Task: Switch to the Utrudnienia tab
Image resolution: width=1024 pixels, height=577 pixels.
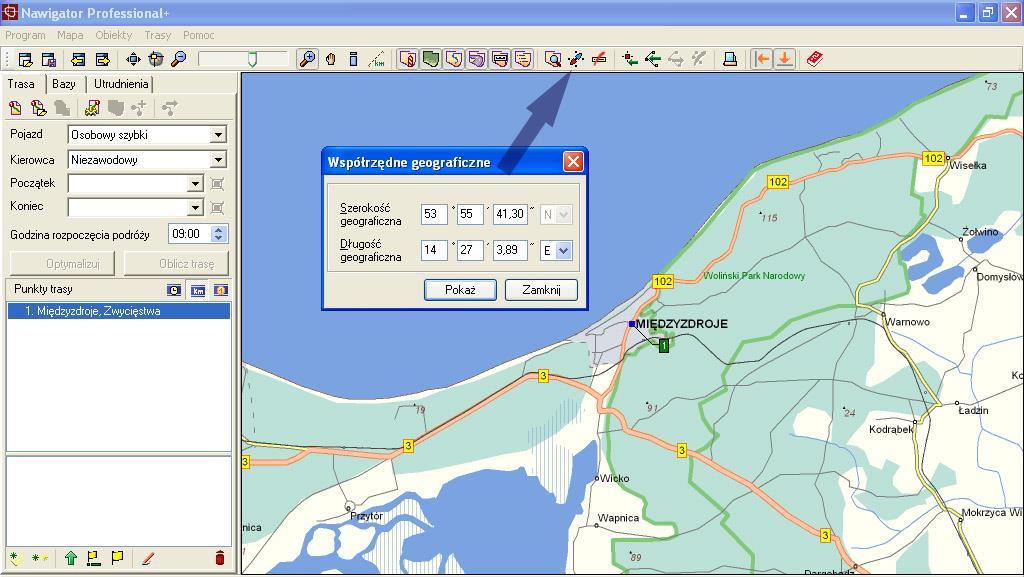Action: click(120, 84)
